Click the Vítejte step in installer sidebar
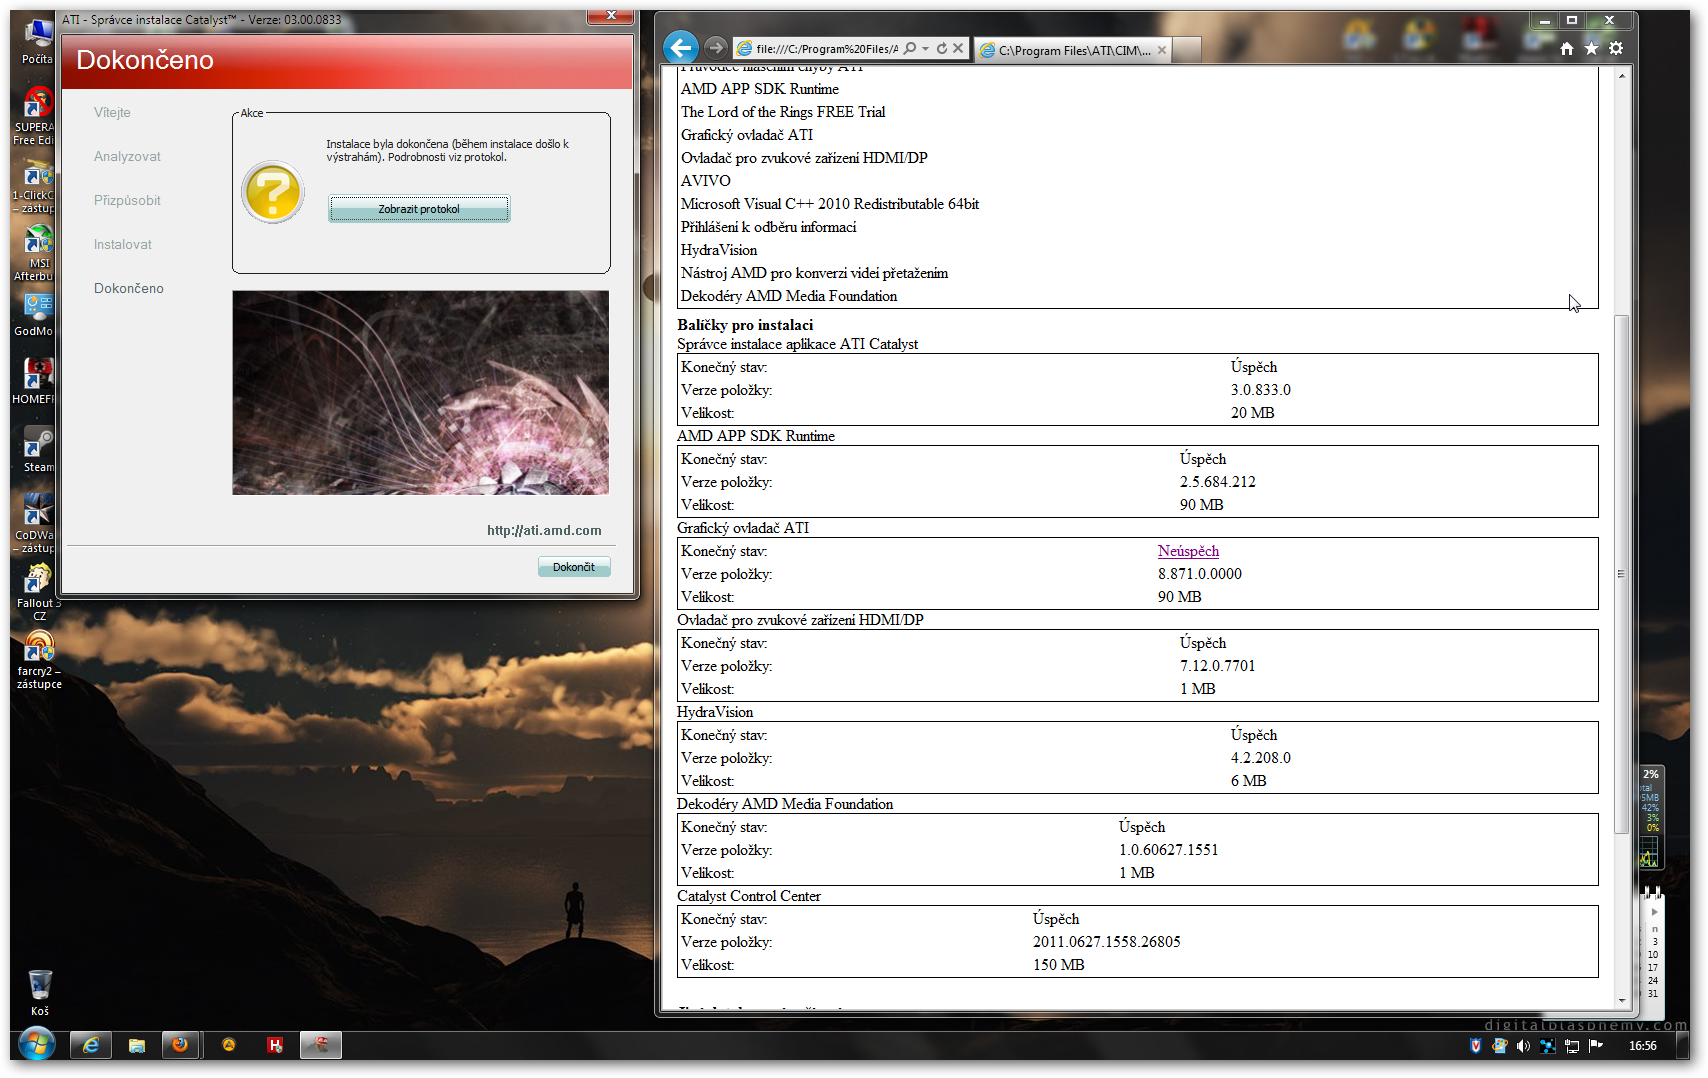Screen dimensions: 1708x1078 [x=112, y=113]
